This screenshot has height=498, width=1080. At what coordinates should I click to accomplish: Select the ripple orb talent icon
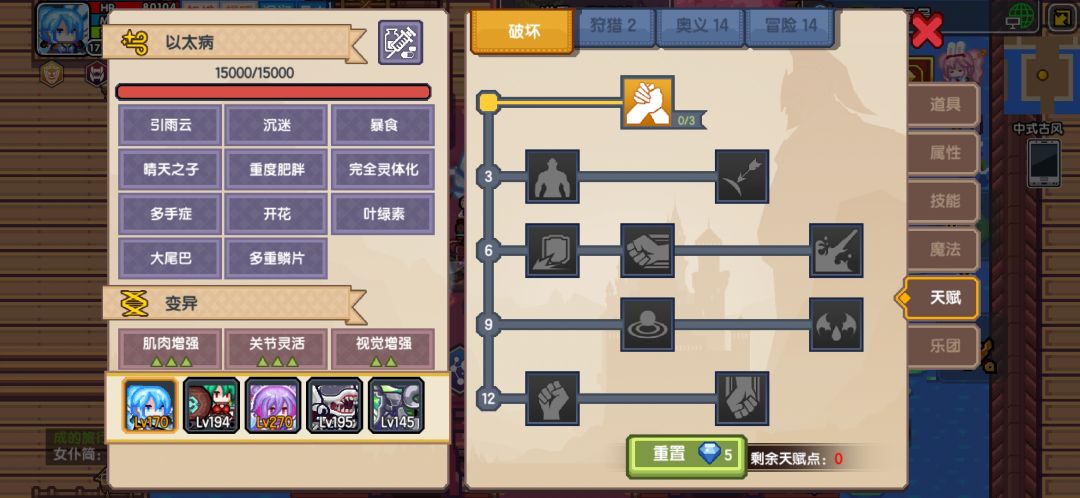(647, 324)
